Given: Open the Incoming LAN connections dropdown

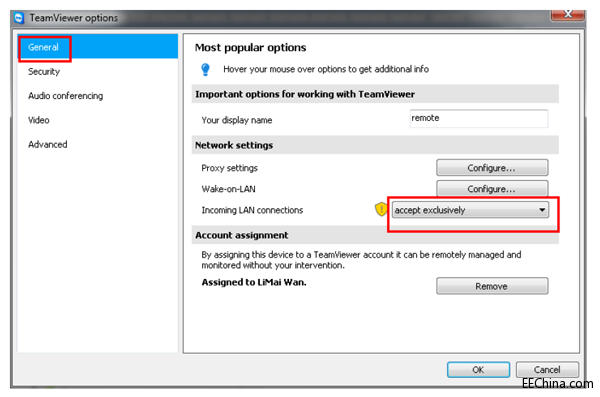Looking at the screenshot, I should 470,210.
